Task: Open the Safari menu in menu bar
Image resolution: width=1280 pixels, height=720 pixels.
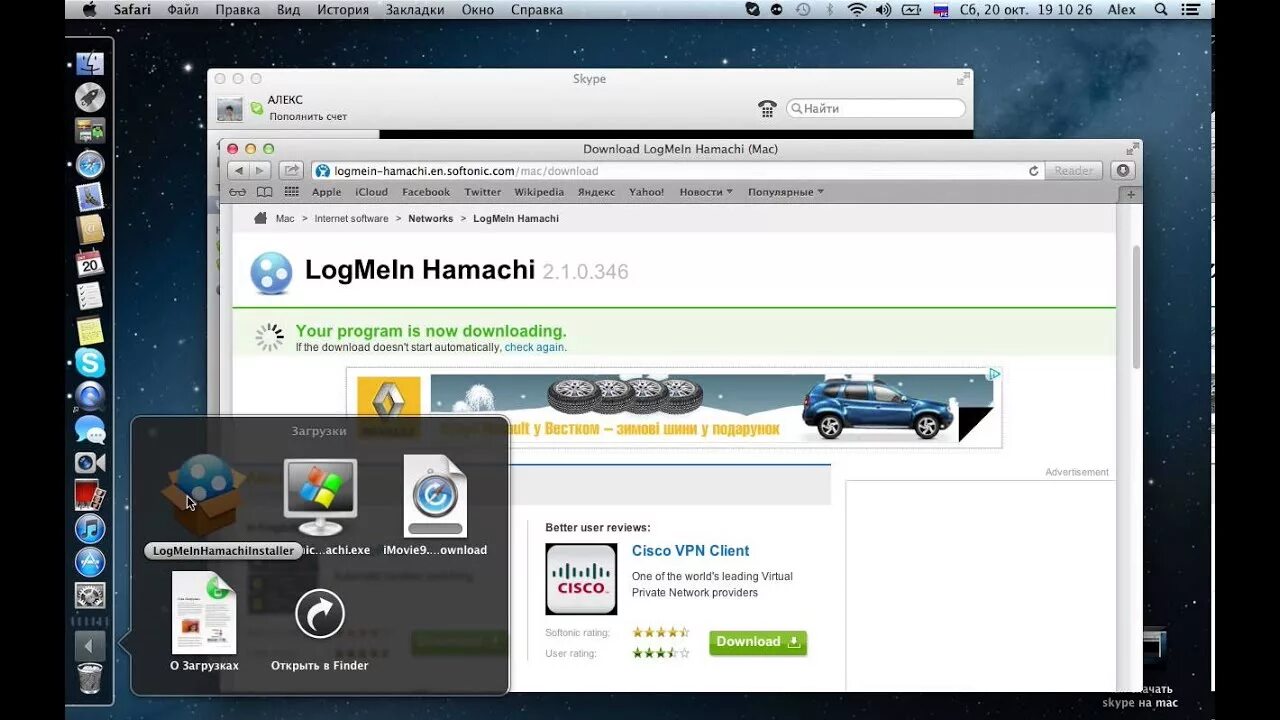Action: [x=133, y=9]
